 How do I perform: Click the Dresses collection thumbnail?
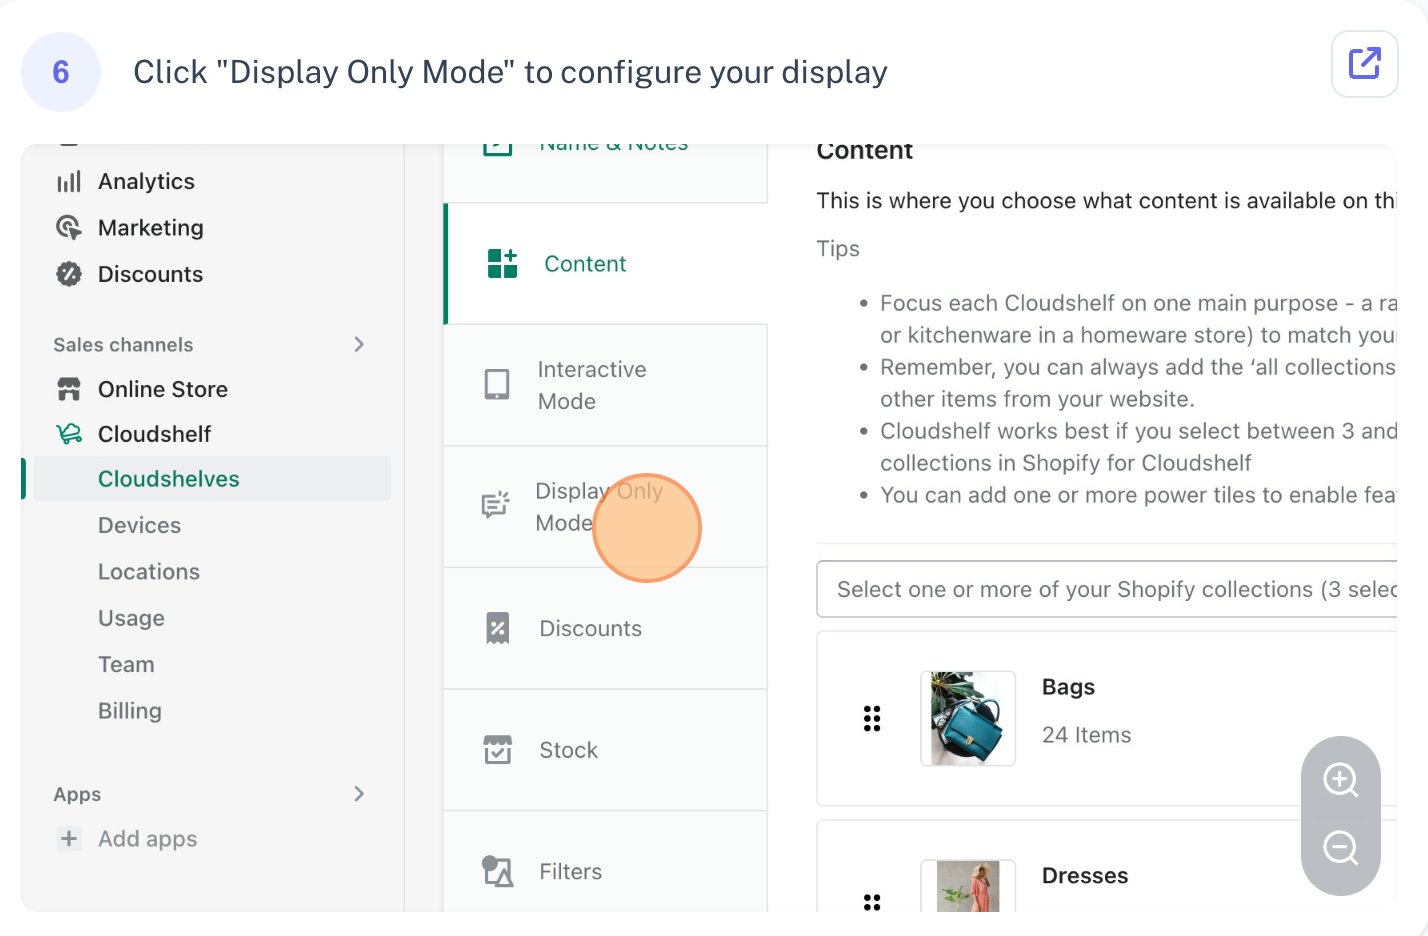click(968, 886)
